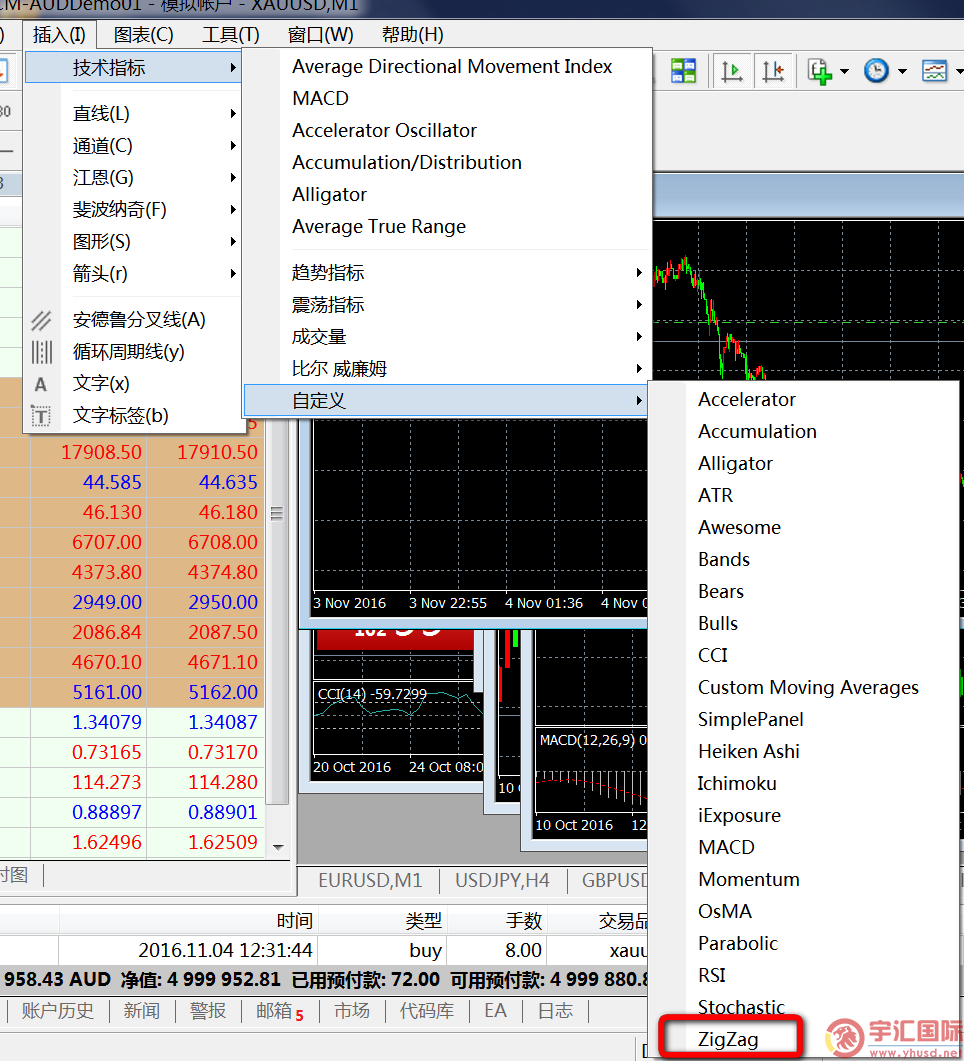Click the chart templates icon
The height and width of the screenshot is (1061, 964).
(x=934, y=71)
